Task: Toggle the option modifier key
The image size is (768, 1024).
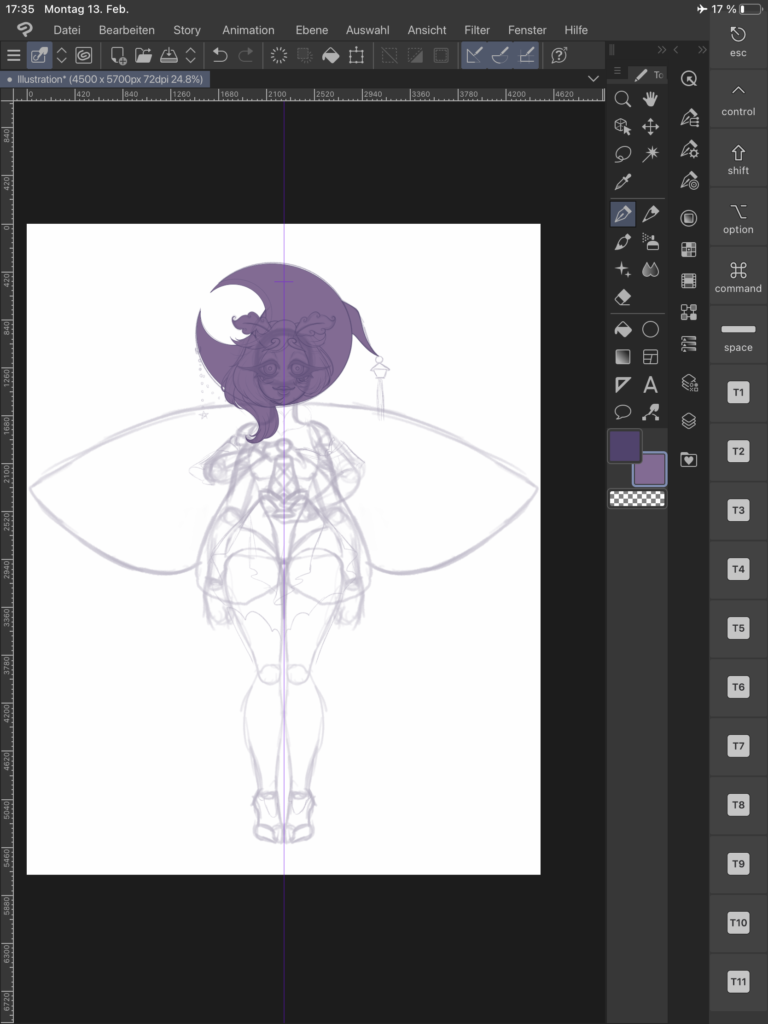Action: (x=738, y=218)
